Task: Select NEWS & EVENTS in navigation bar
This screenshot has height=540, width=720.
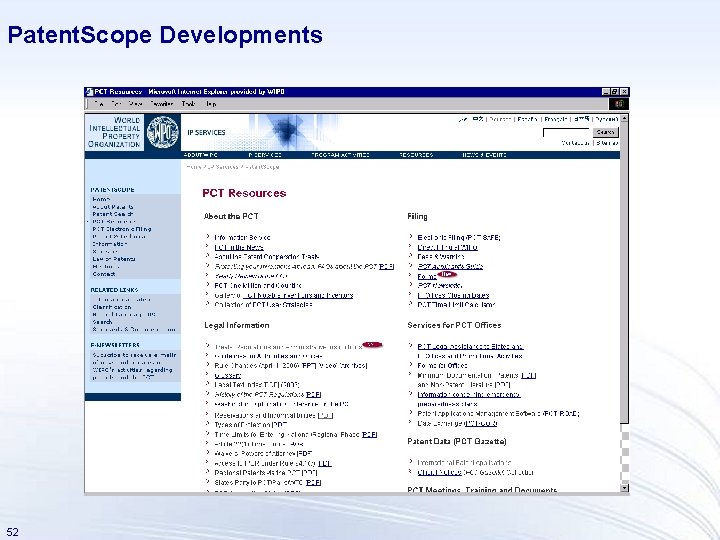Action: click(x=484, y=155)
